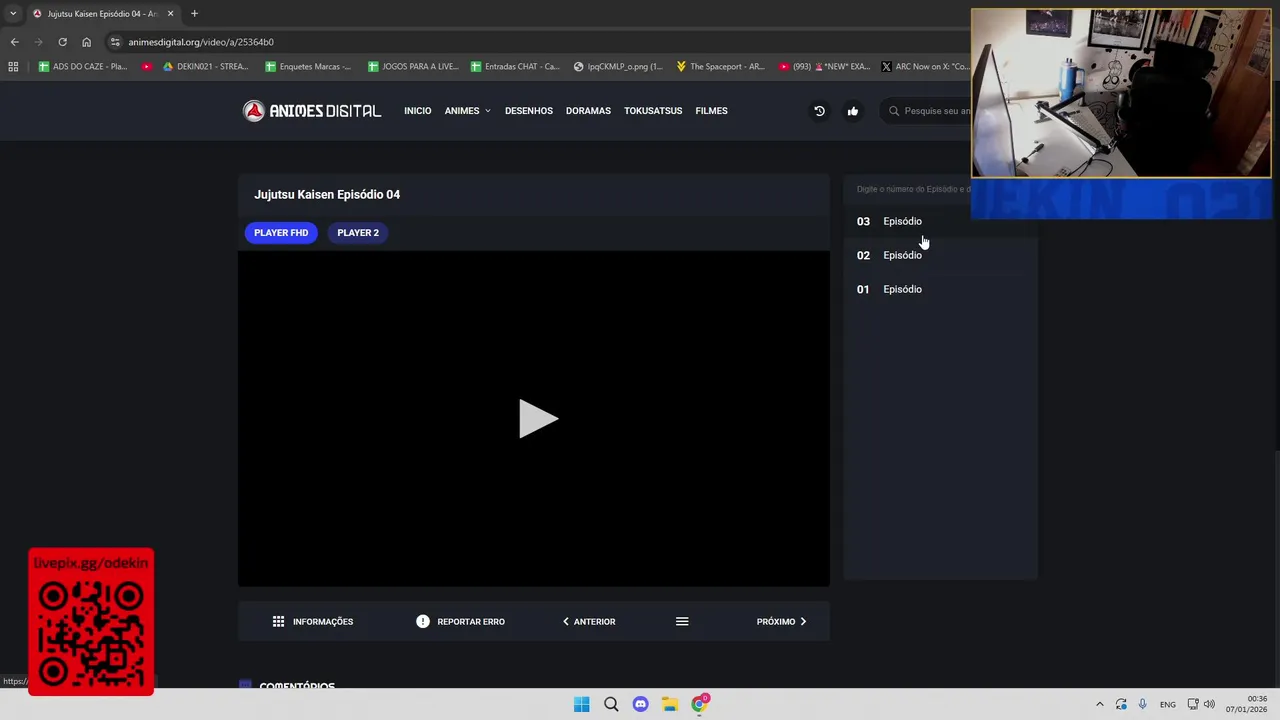Open 01 Episódio in the list
Image resolution: width=1280 pixels, height=720 pixels.
pyautogui.click(x=940, y=289)
